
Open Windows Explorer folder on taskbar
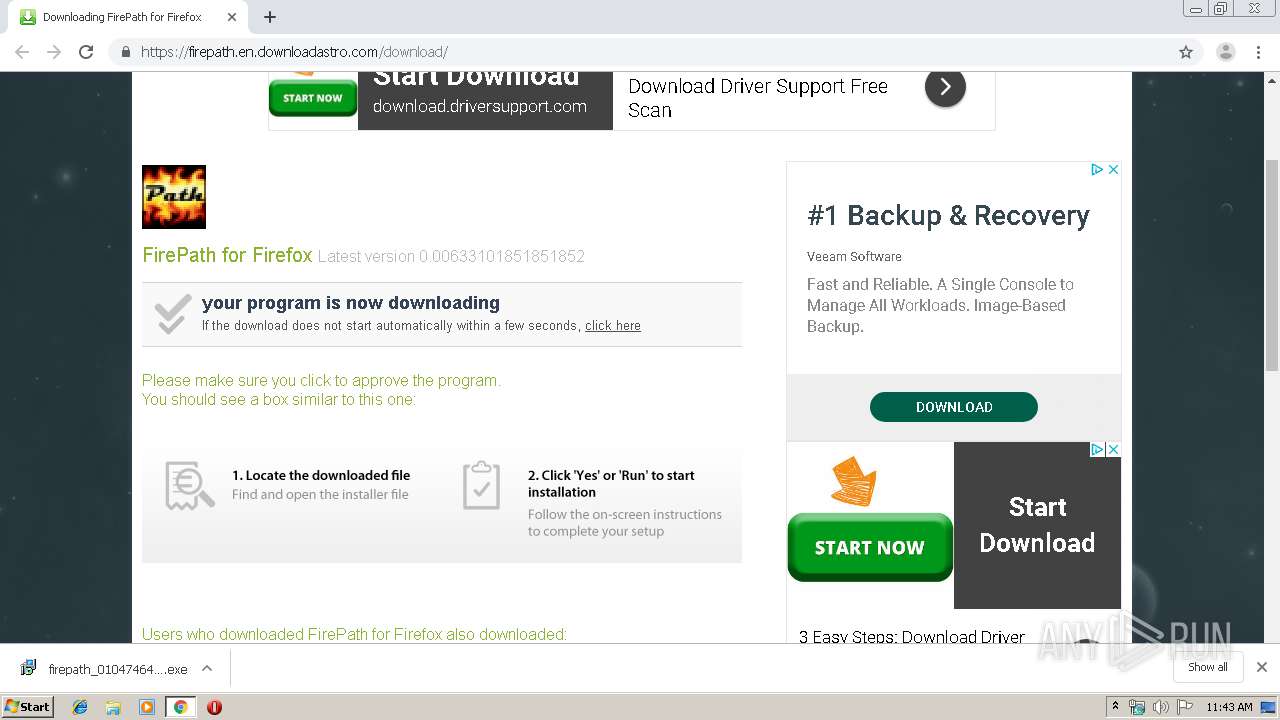[x=113, y=707]
